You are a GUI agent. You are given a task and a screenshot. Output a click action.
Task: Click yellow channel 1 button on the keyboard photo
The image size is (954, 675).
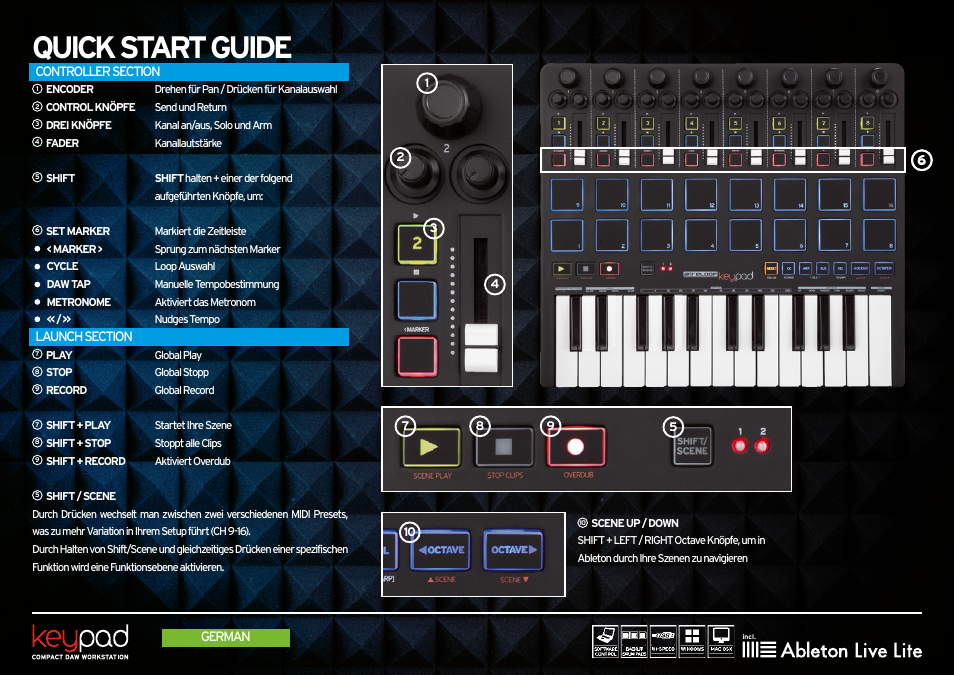pyautogui.click(x=558, y=123)
